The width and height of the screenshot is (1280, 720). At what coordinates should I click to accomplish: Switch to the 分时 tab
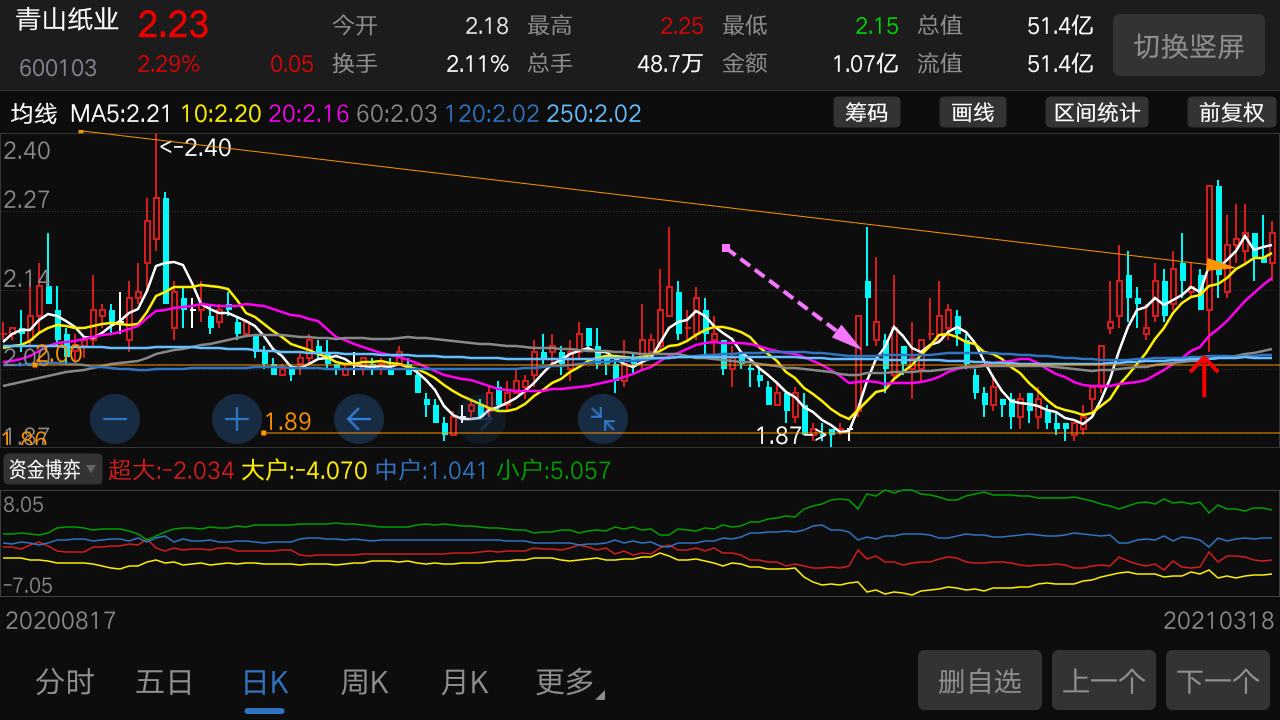click(65, 683)
